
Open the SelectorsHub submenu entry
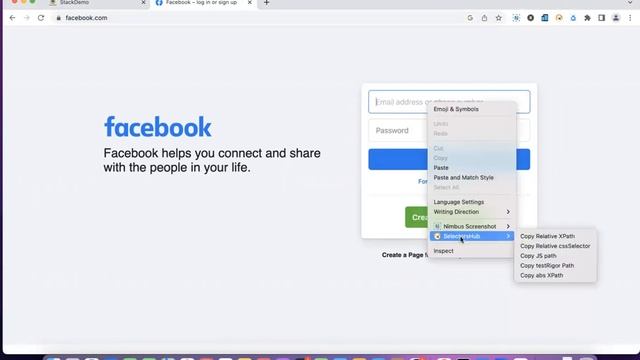(471, 236)
